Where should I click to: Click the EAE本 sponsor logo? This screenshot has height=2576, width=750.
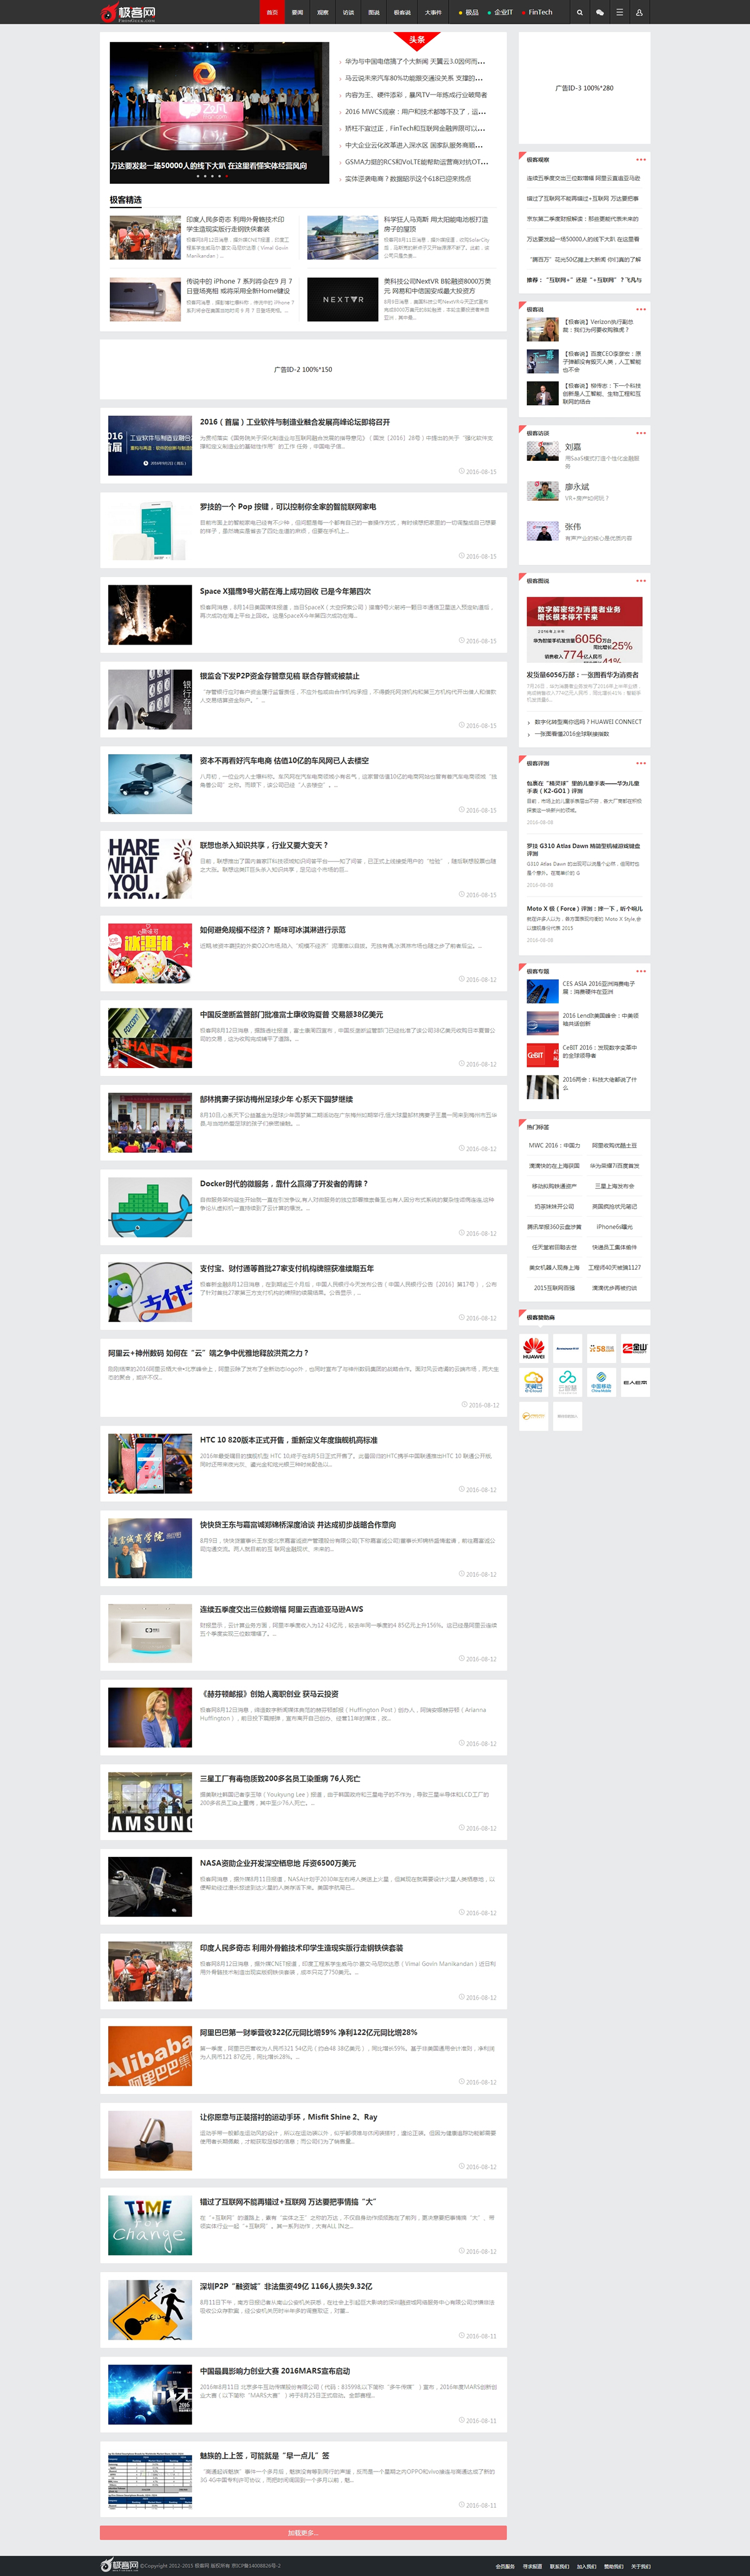(635, 1382)
